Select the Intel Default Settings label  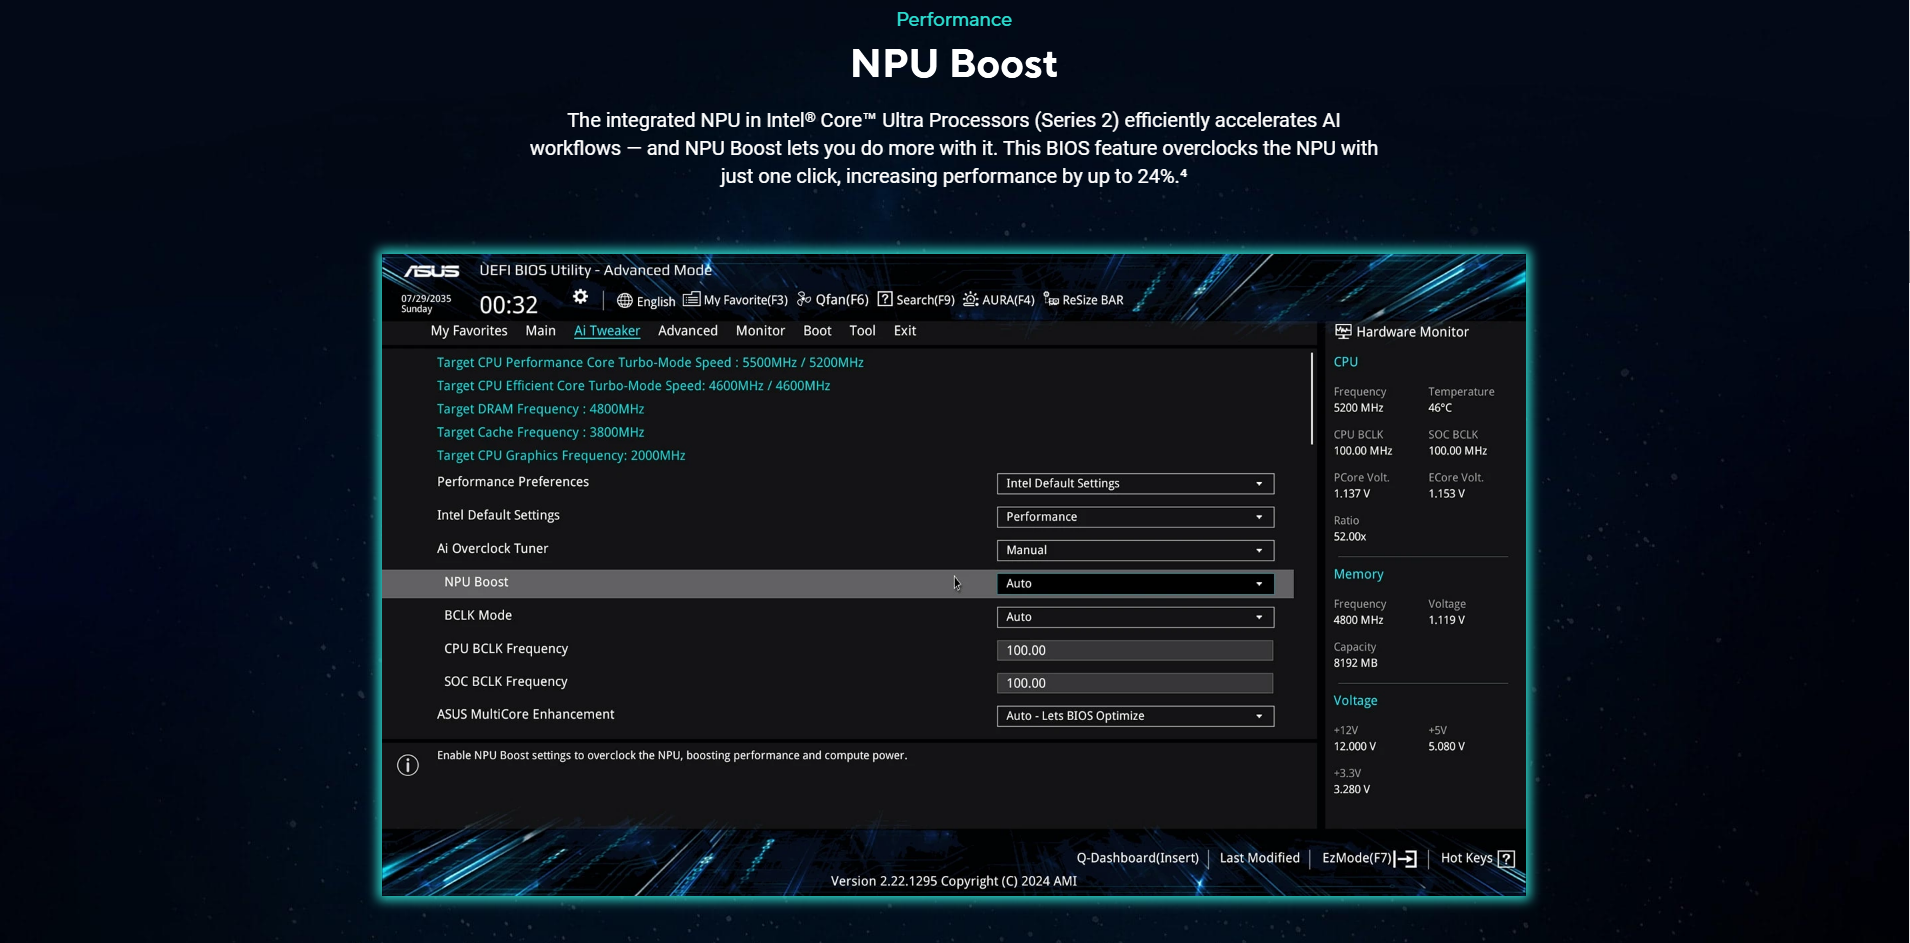[498, 516]
